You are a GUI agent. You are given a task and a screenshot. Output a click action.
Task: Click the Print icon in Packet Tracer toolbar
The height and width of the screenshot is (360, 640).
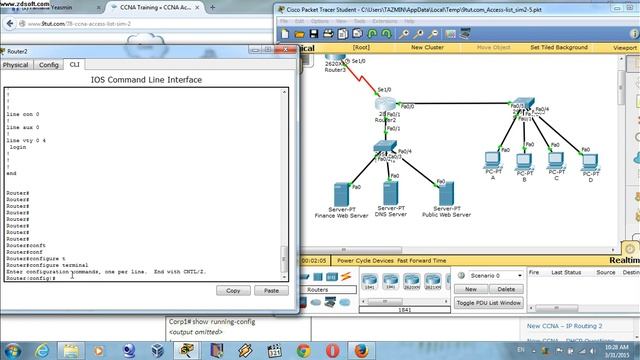coord(328,34)
